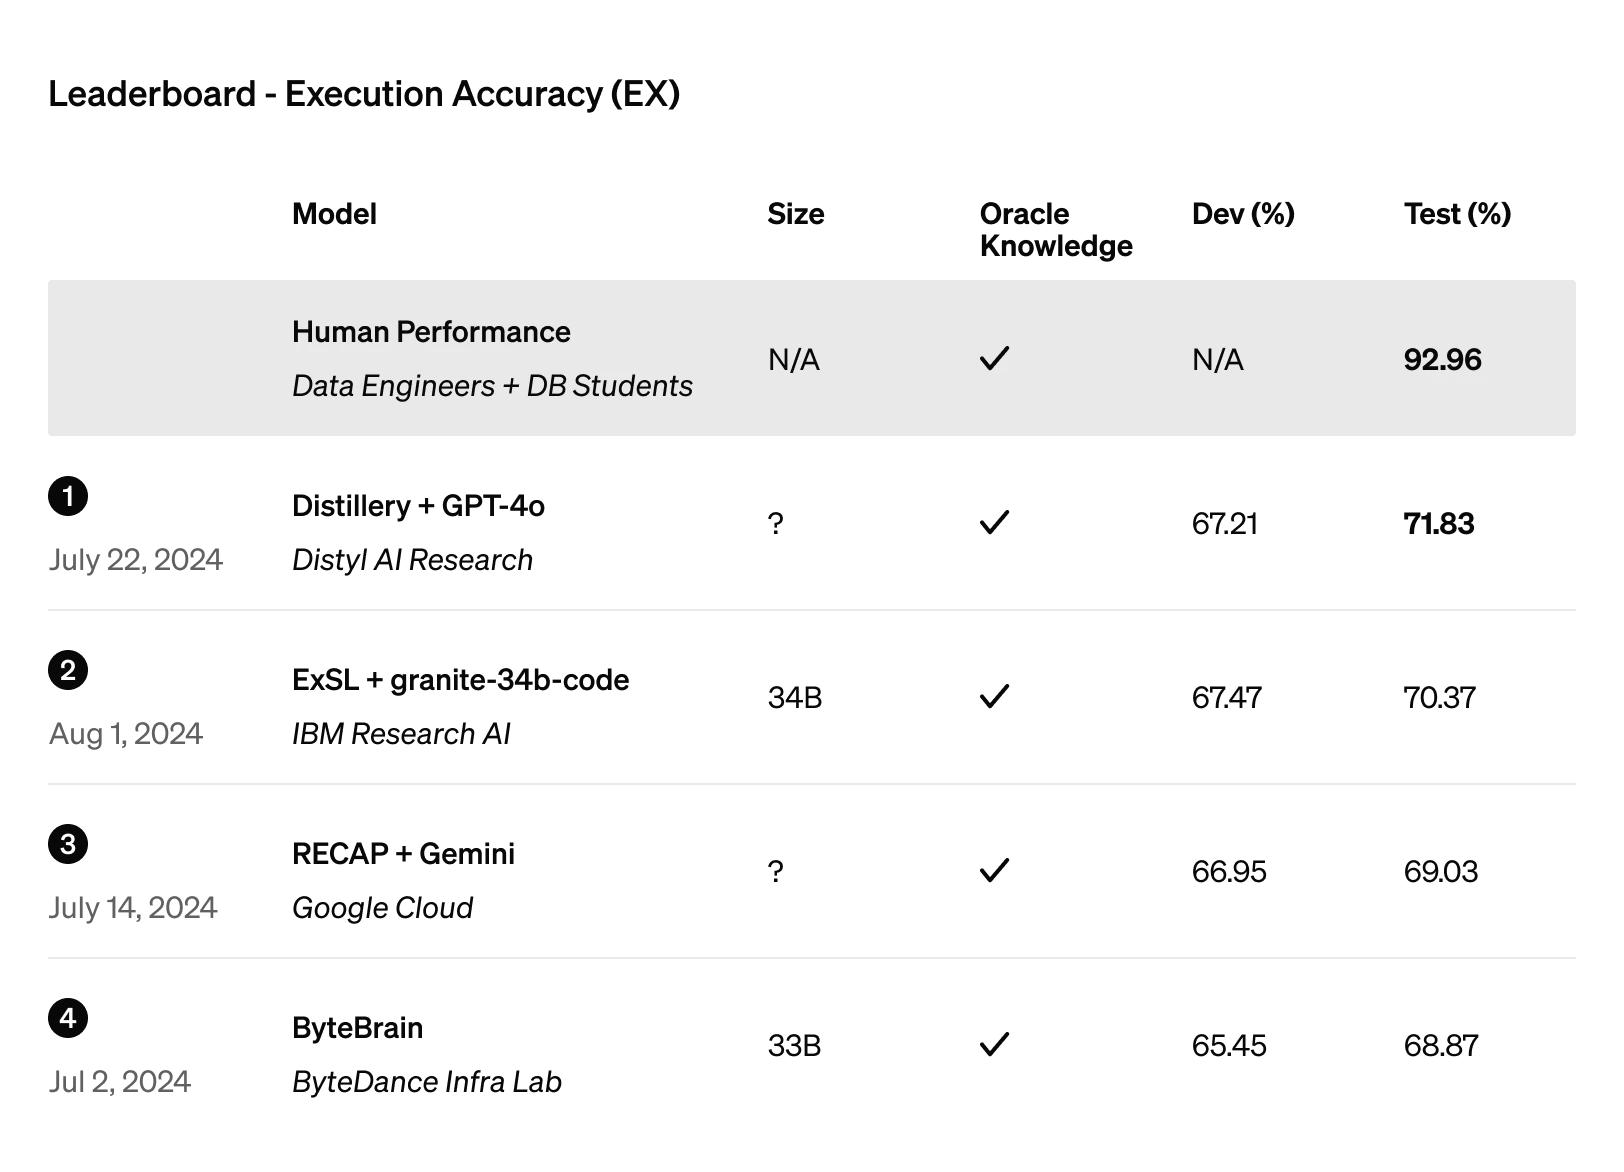Open the ExSL + granite-34b-code entry
The width and height of the screenshot is (1624, 1172).
[460, 680]
